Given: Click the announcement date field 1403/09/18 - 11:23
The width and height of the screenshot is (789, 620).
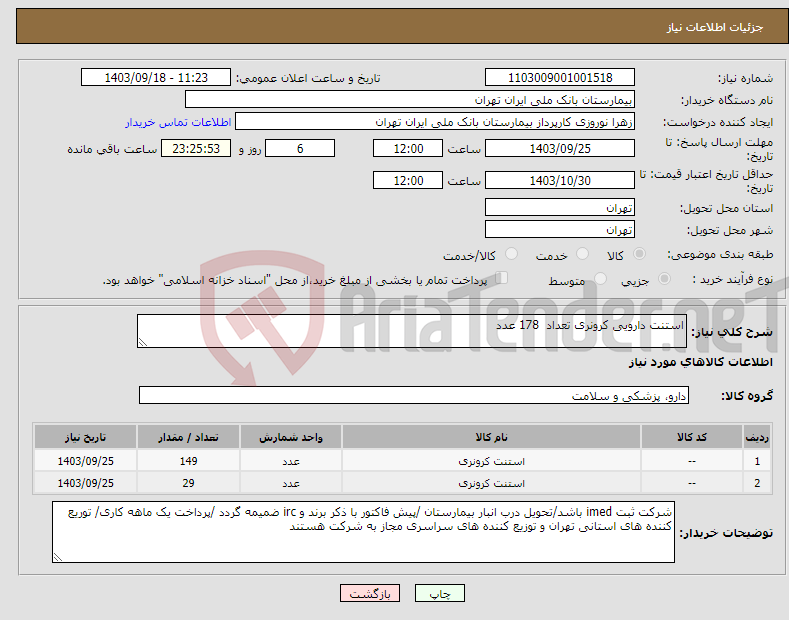Looking at the screenshot, I should tap(155, 78).
